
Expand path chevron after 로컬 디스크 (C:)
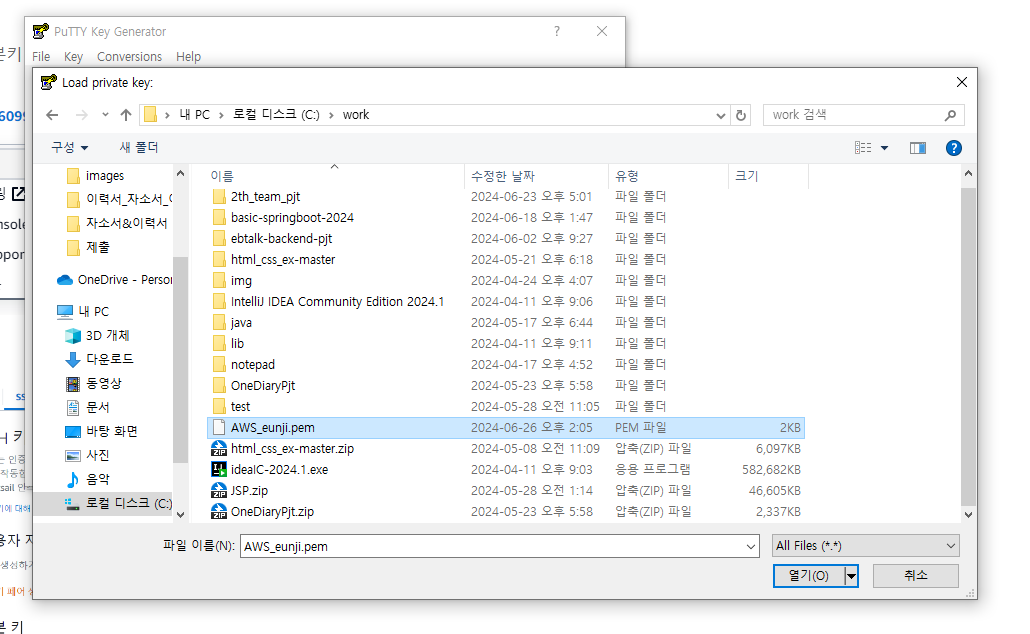click(x=331, y=115)
